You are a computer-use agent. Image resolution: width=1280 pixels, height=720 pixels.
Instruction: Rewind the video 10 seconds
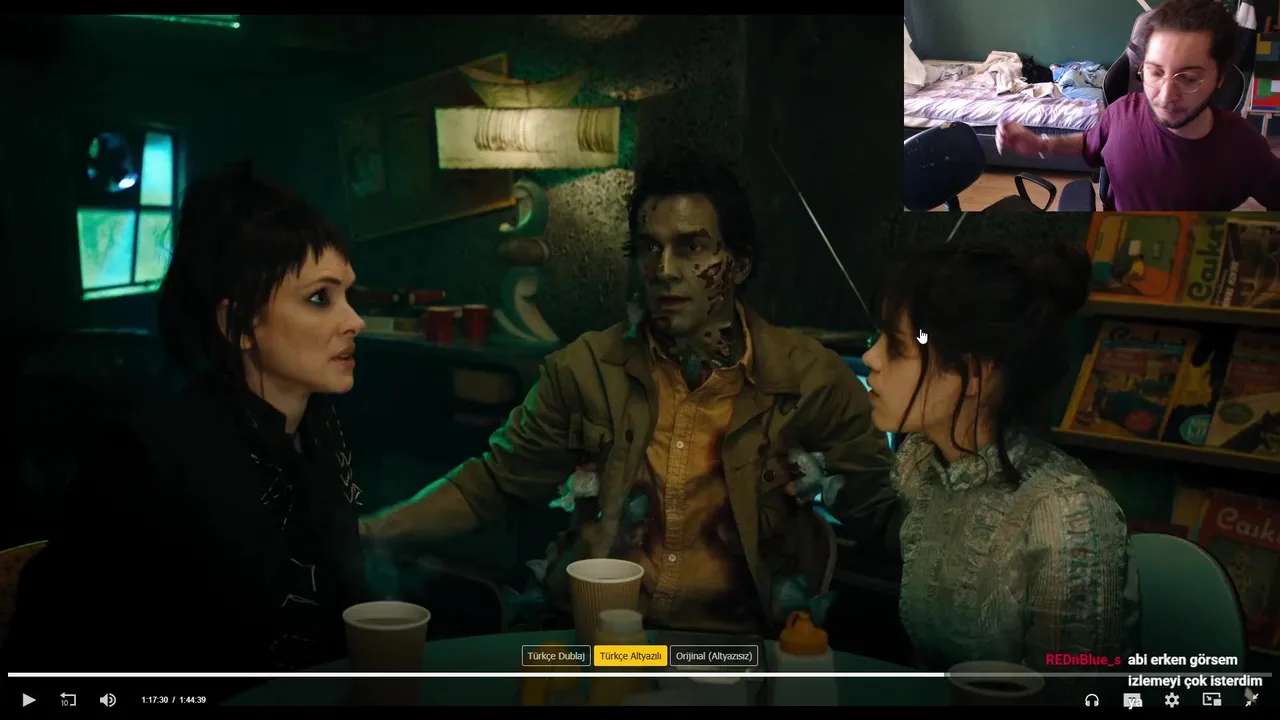(68, 700)
